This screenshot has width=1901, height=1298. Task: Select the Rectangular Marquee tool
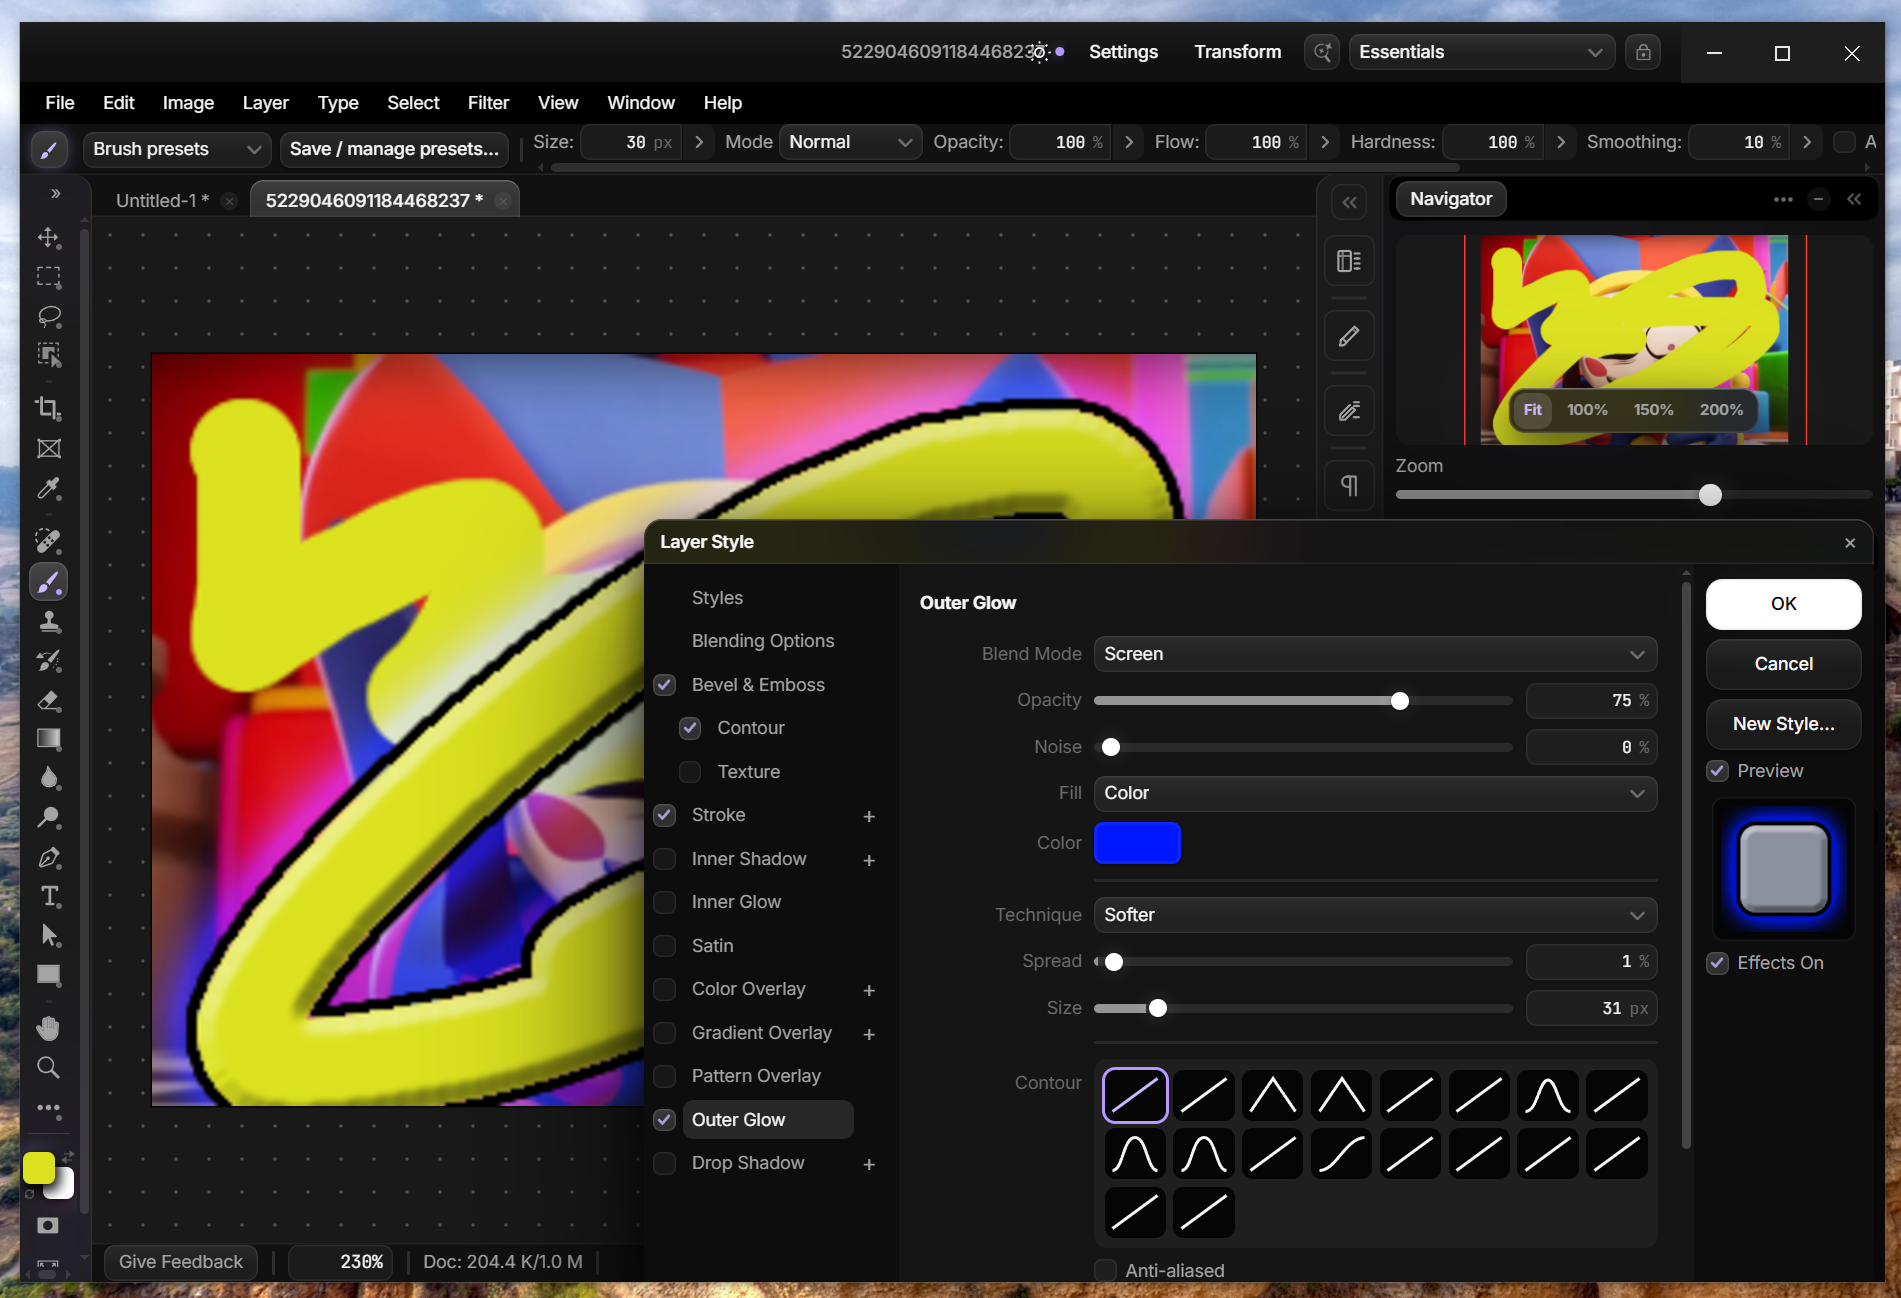click(x=49, y=277)
